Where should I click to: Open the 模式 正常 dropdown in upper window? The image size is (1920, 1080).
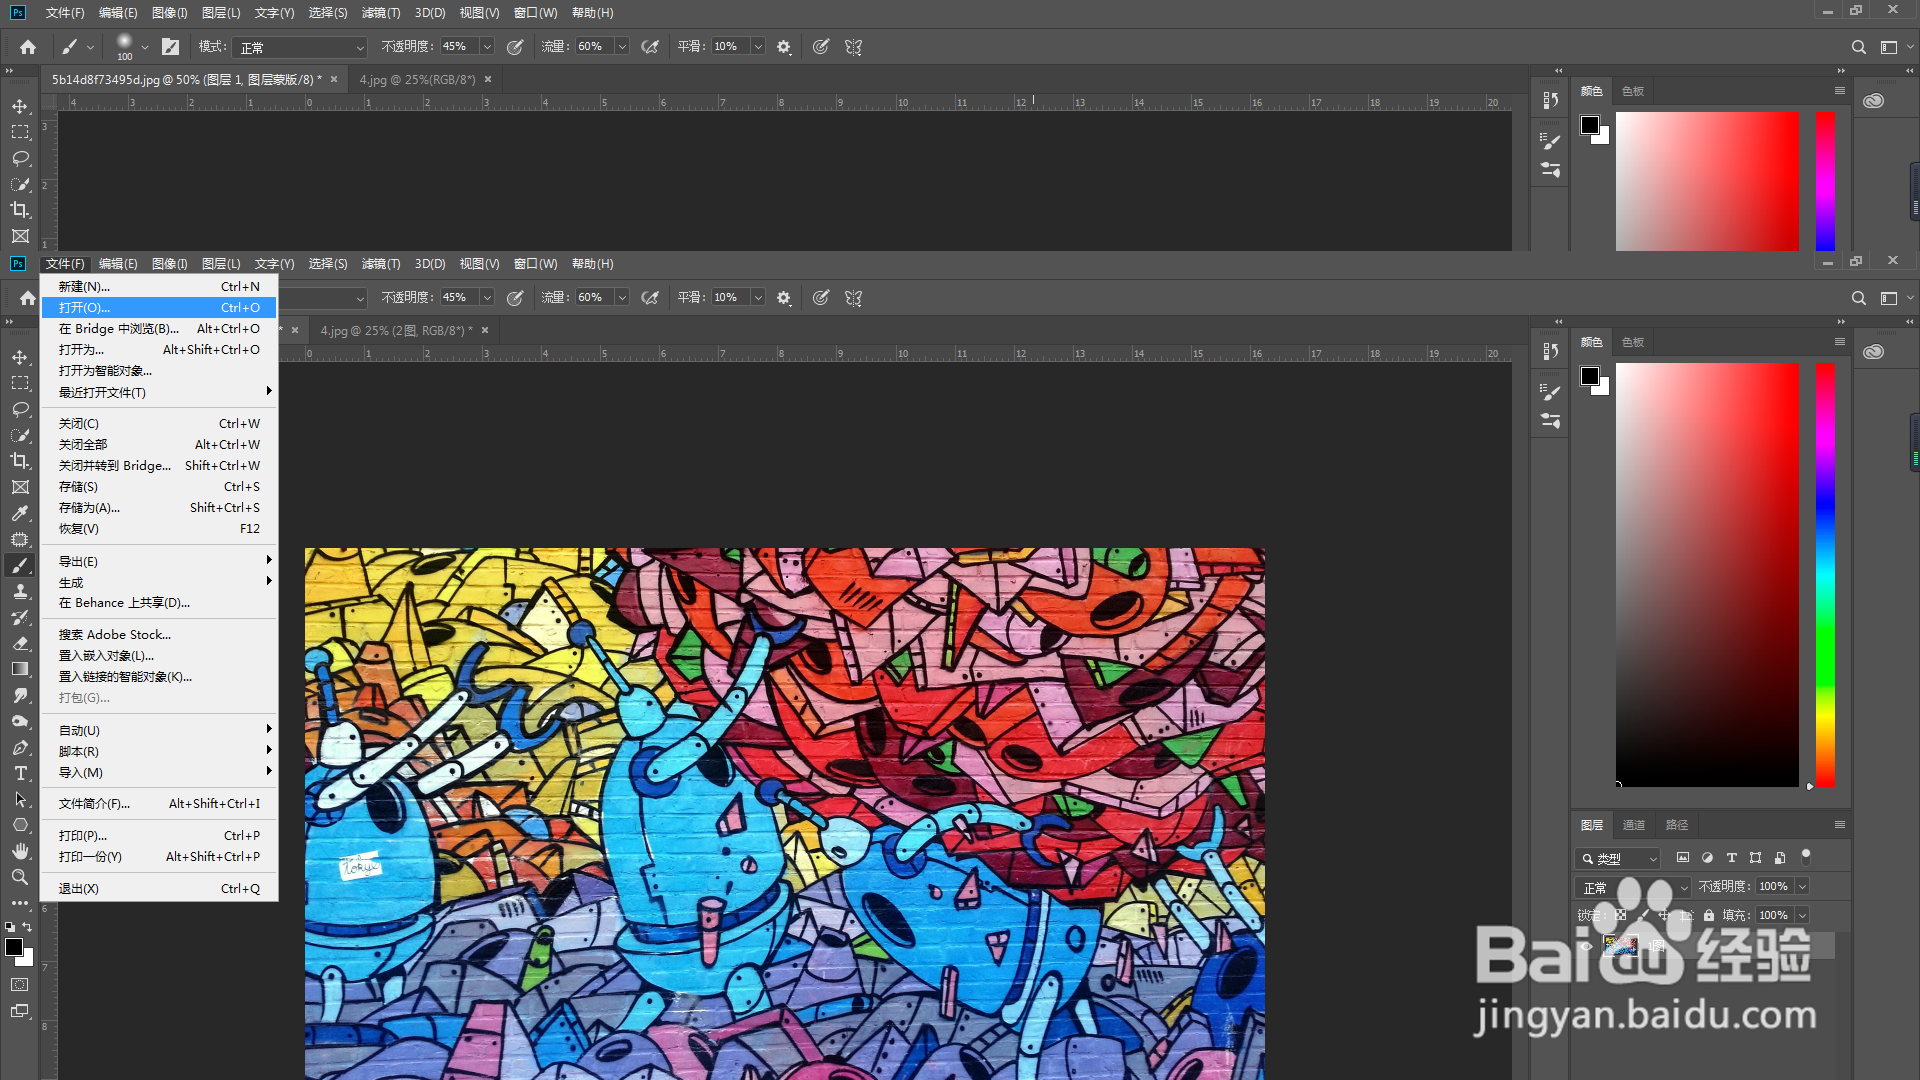pyautogui.click(x=300, y=47)
